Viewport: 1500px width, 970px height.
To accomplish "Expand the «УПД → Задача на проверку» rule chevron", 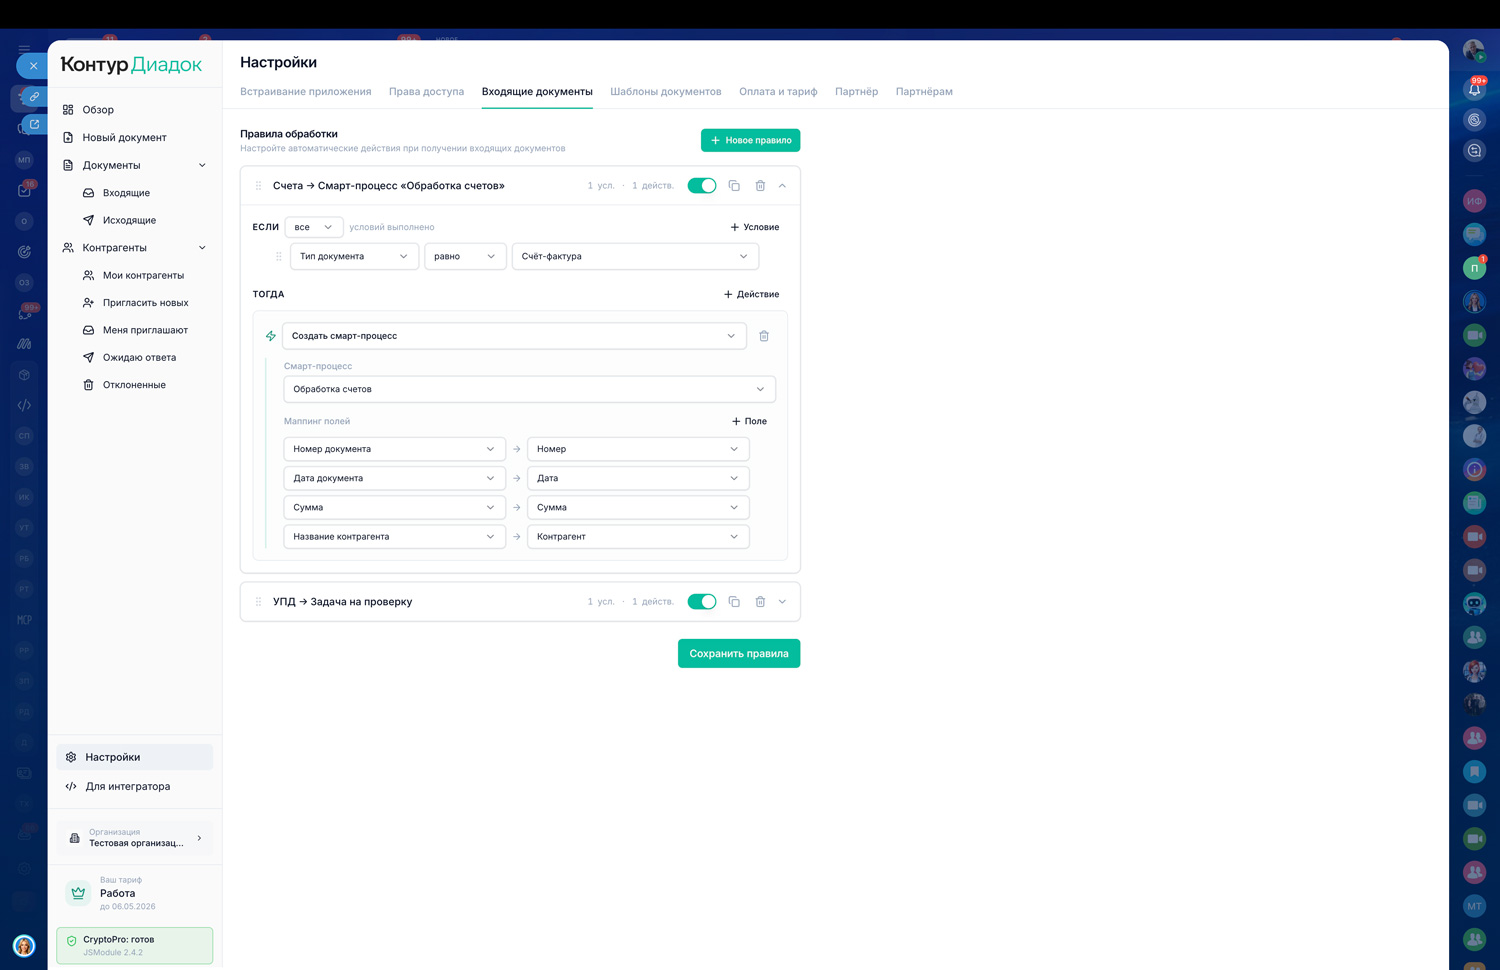I will 782,602.
